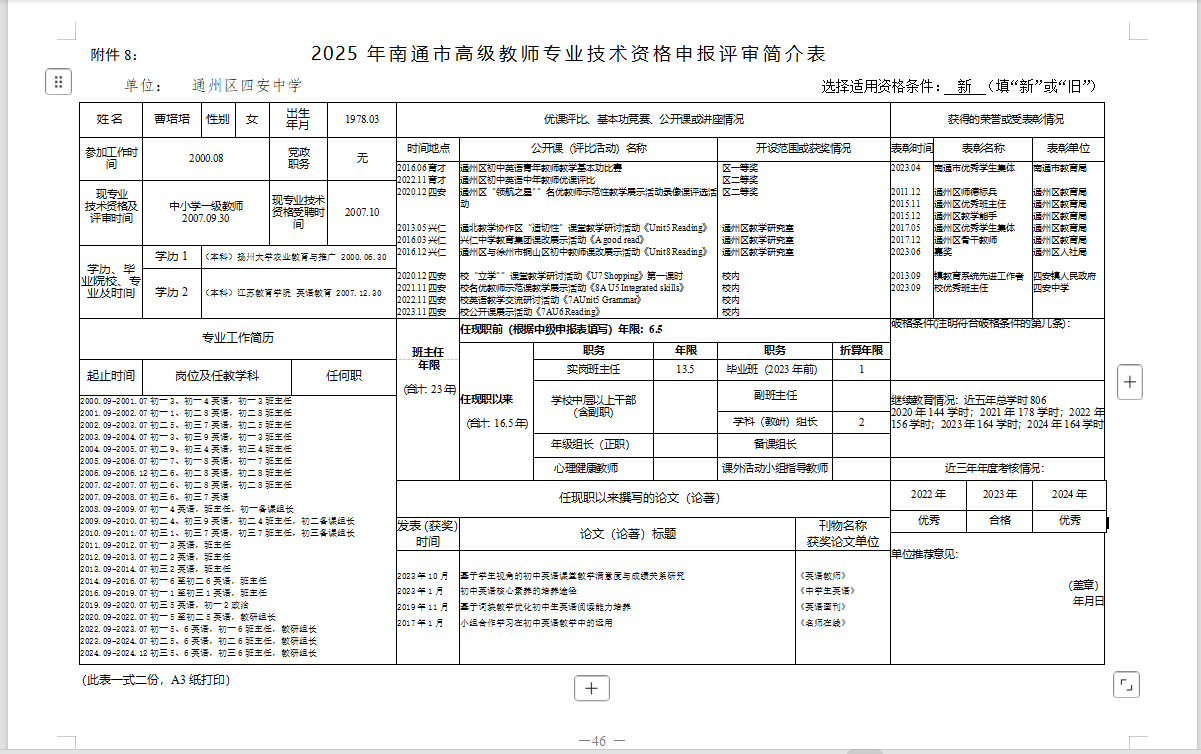
Task: Select the birth date cell 1978.03
Action: 362,119
